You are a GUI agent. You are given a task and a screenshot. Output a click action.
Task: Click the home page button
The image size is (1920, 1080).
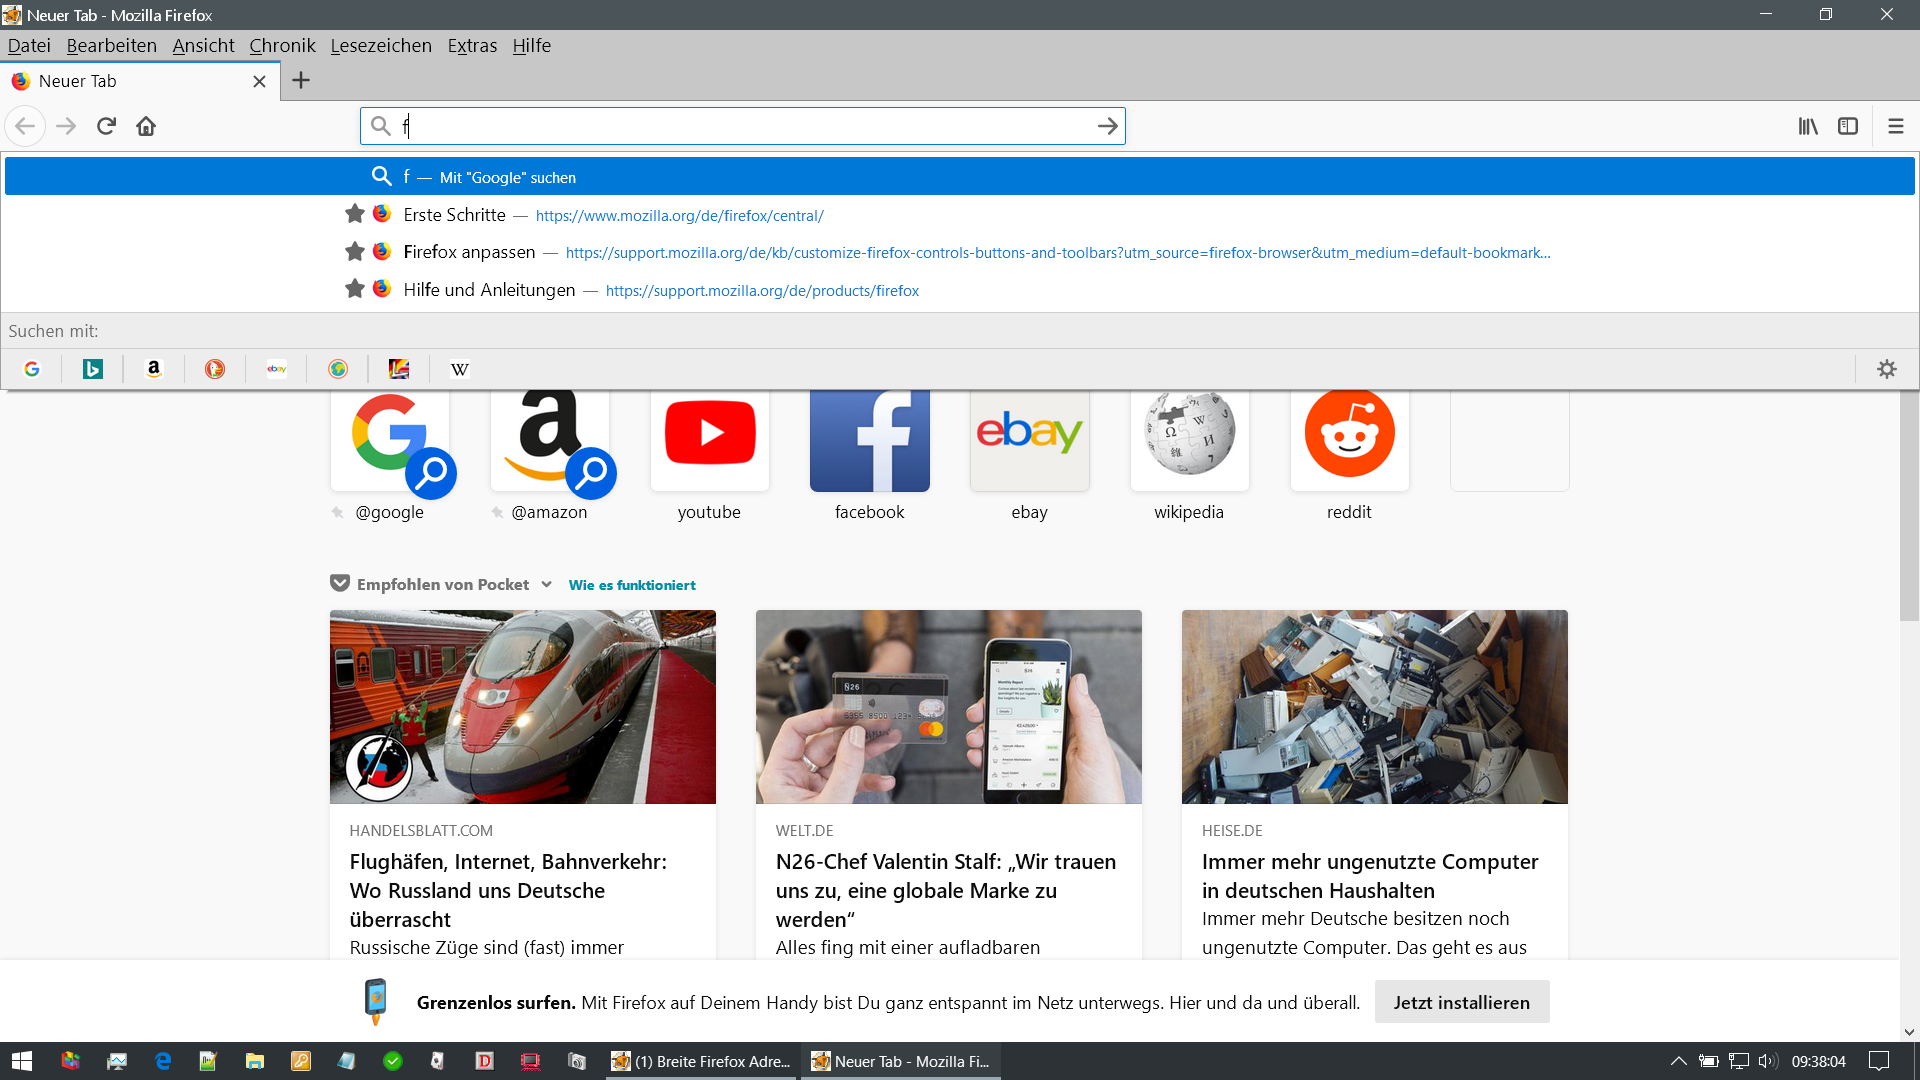coord(146,126)
